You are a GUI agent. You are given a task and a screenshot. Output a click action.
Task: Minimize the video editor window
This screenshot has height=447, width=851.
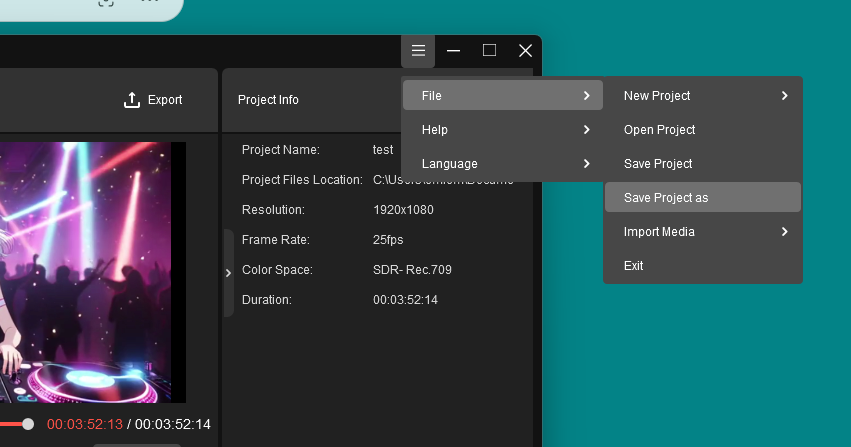pos(453,51)
